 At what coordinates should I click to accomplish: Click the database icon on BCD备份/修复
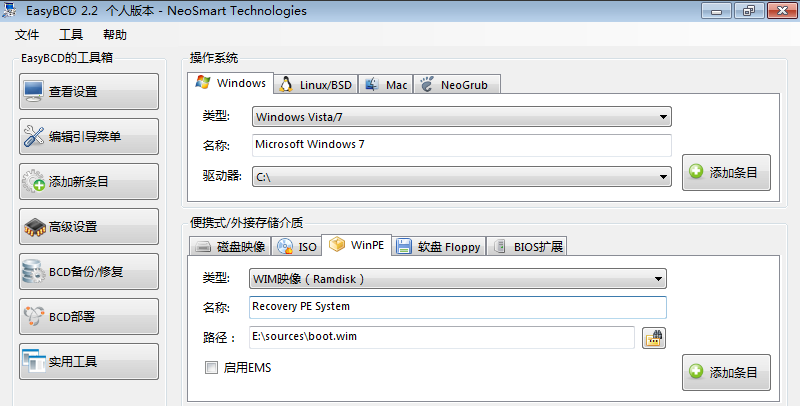click(34, 271)
